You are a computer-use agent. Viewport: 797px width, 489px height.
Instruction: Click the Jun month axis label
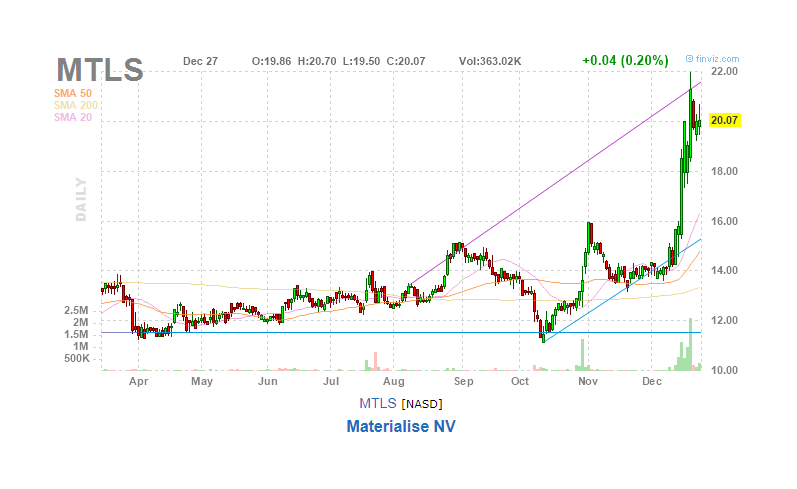click(x=268, y=381)
